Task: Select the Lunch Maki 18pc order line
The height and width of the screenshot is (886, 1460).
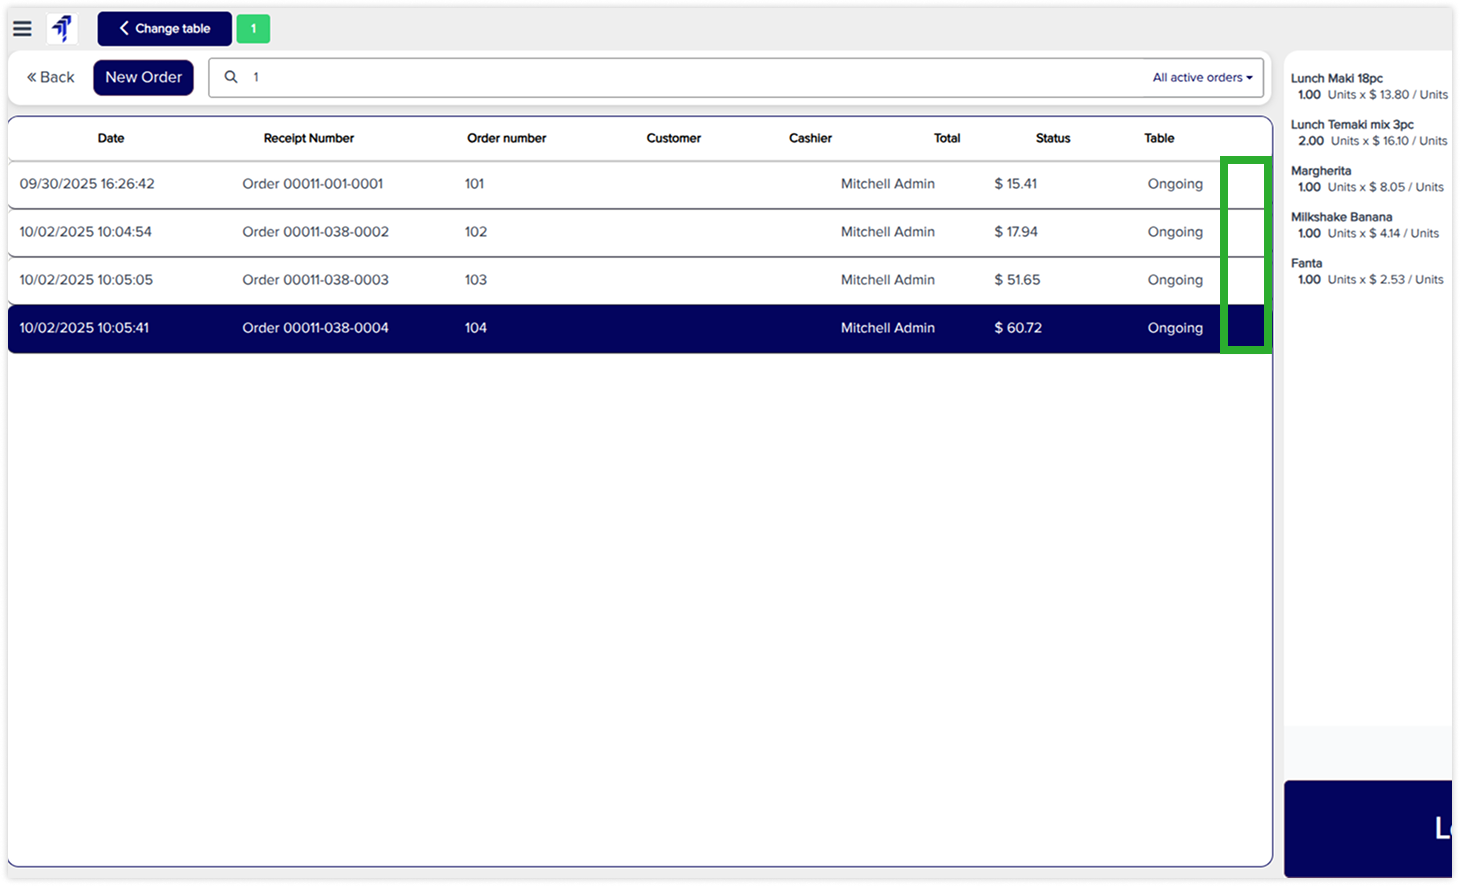Action: coord(1368,86)
